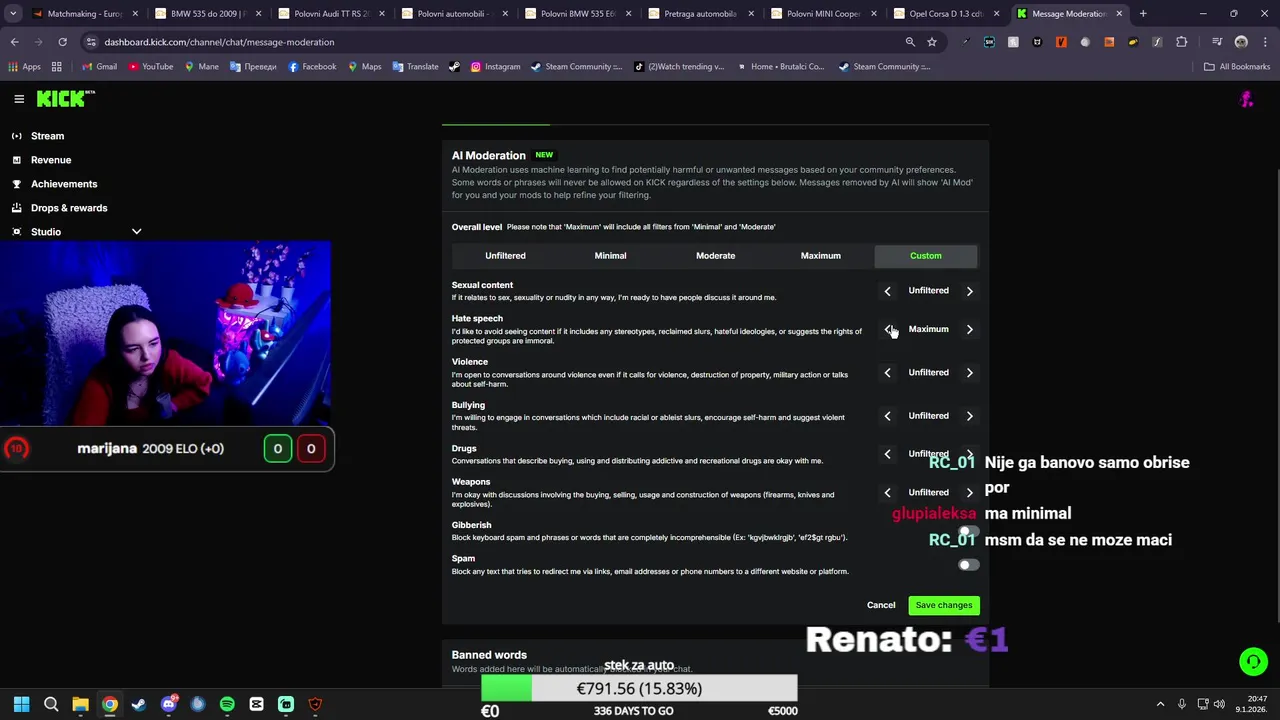Image resolution: width=1280 pixels, height=720 pixels.
Task: Click the zoom magnifier in address bar
Action: point(910,42)
